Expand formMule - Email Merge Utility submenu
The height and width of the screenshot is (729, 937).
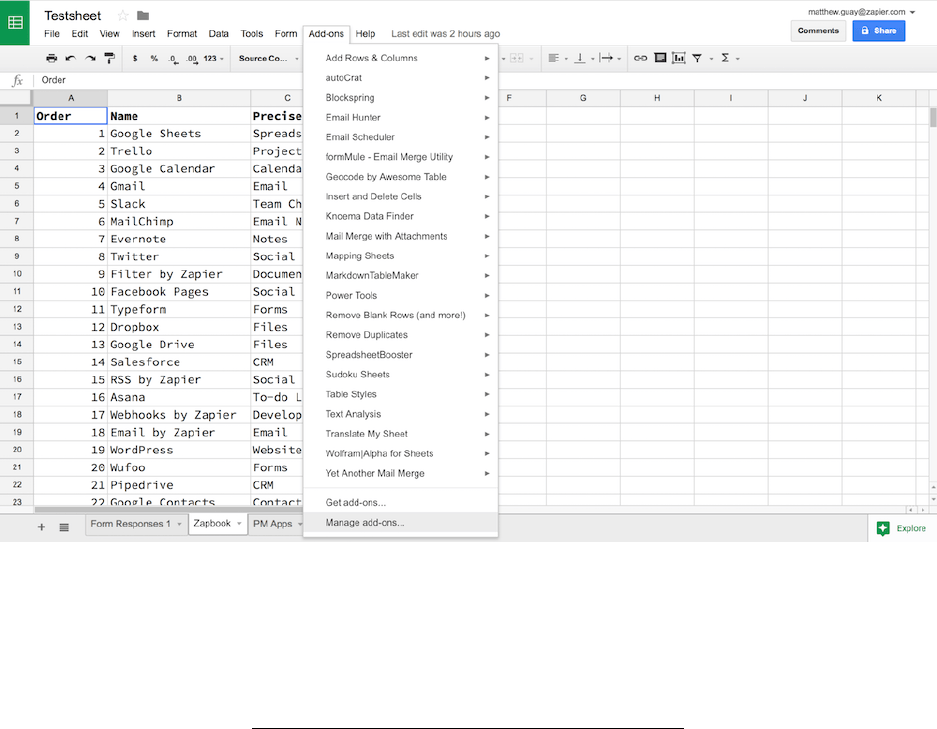point(400,157)
